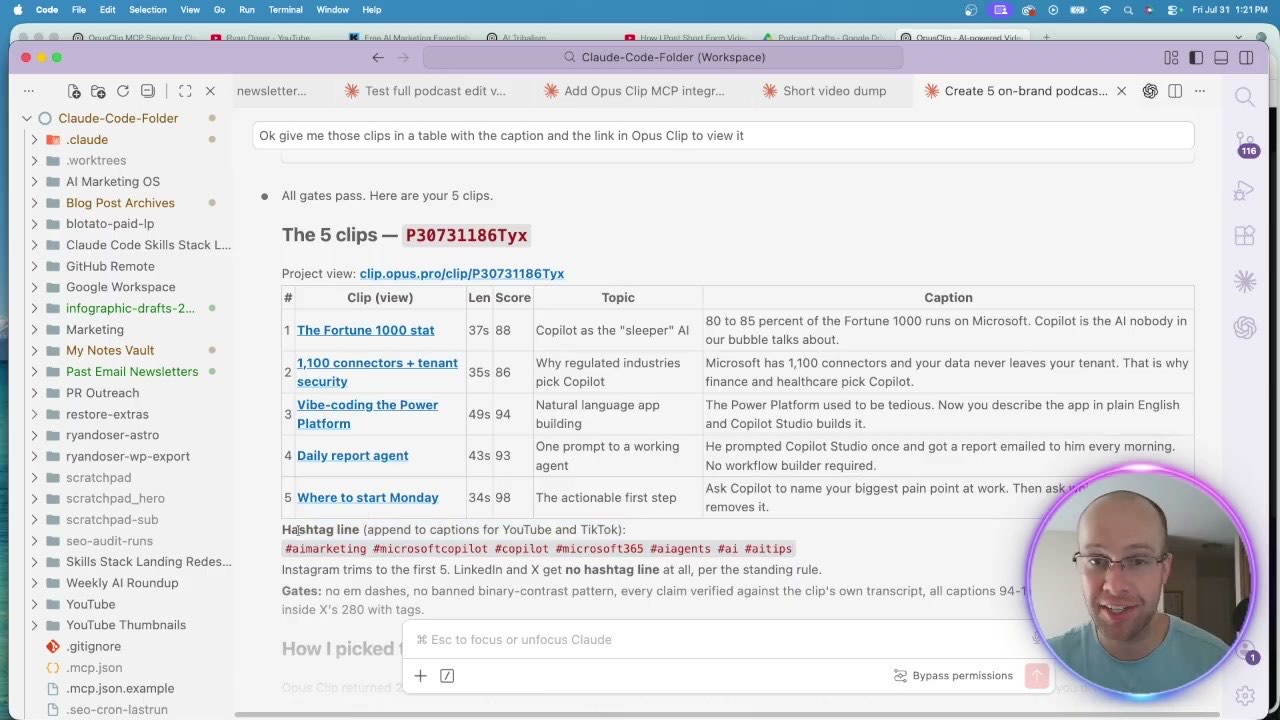This screenshot has height=720, width=1280.
Task: Expand the AI Marketing OS folder
Action: [35, 182]
